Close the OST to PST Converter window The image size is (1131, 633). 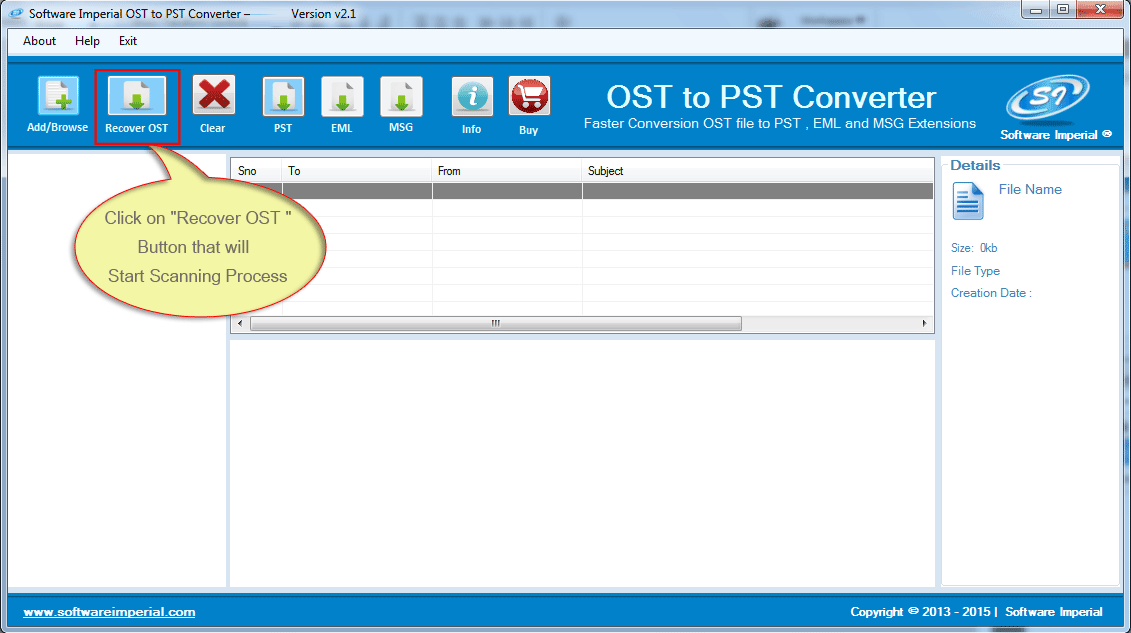(1100, 9)
